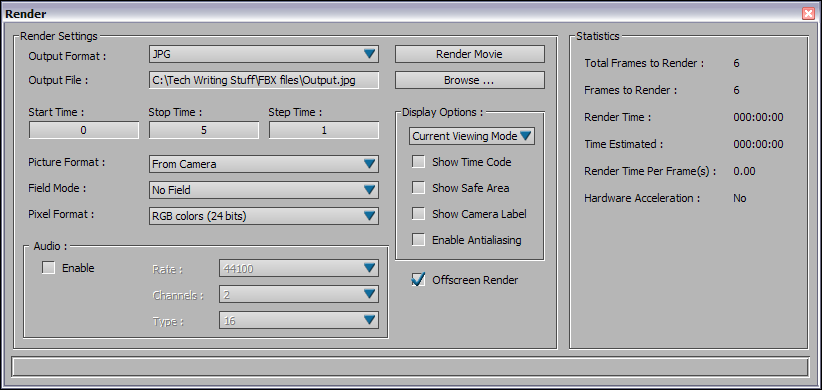Viewport: 822px width, 390px height.
Task: Check the Show Camera Label option
Action: click(x=418, y=214)
